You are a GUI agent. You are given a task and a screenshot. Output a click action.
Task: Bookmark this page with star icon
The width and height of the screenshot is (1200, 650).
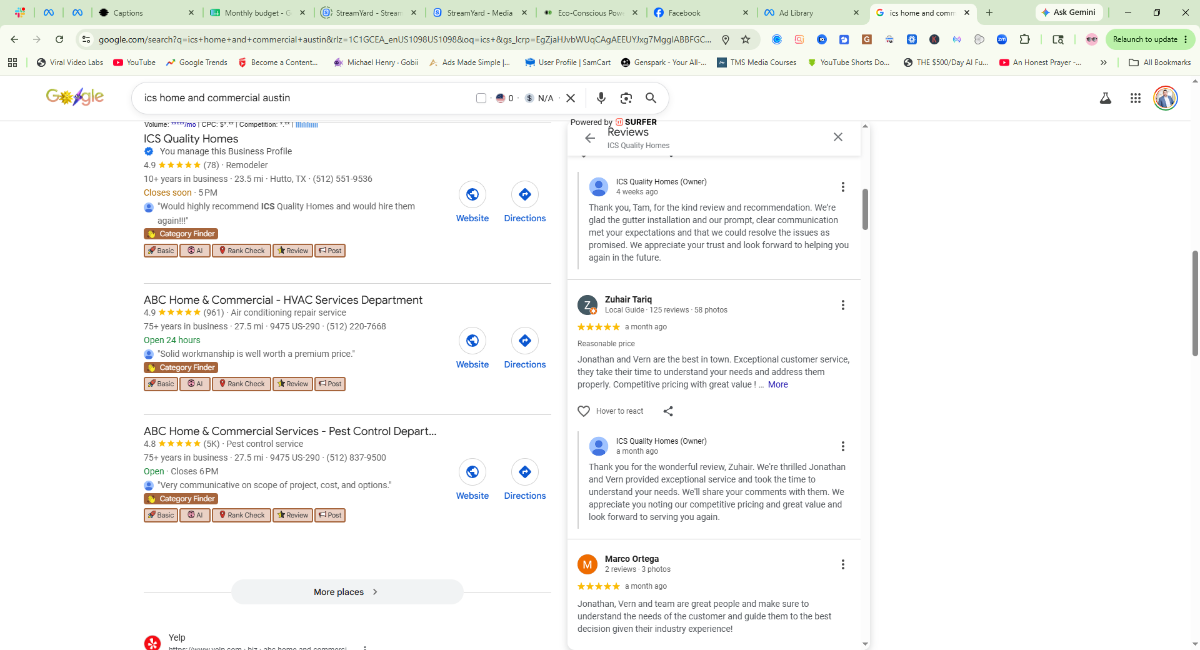pos(746,39)
